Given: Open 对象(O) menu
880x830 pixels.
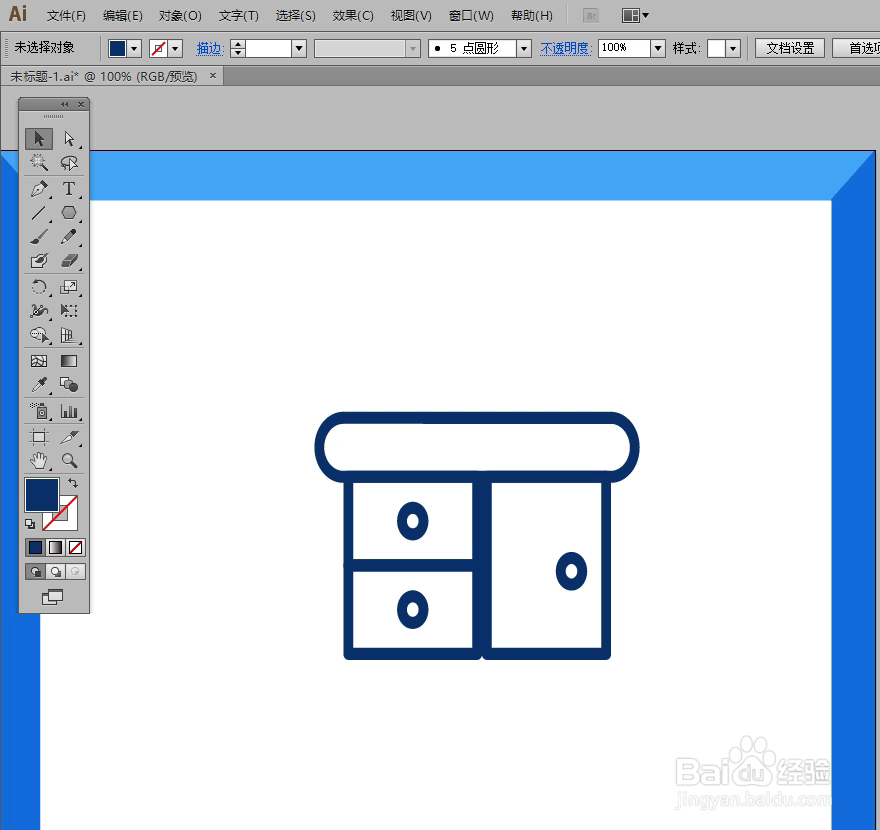Looking at the screenshot, I should tap(180, 16).
